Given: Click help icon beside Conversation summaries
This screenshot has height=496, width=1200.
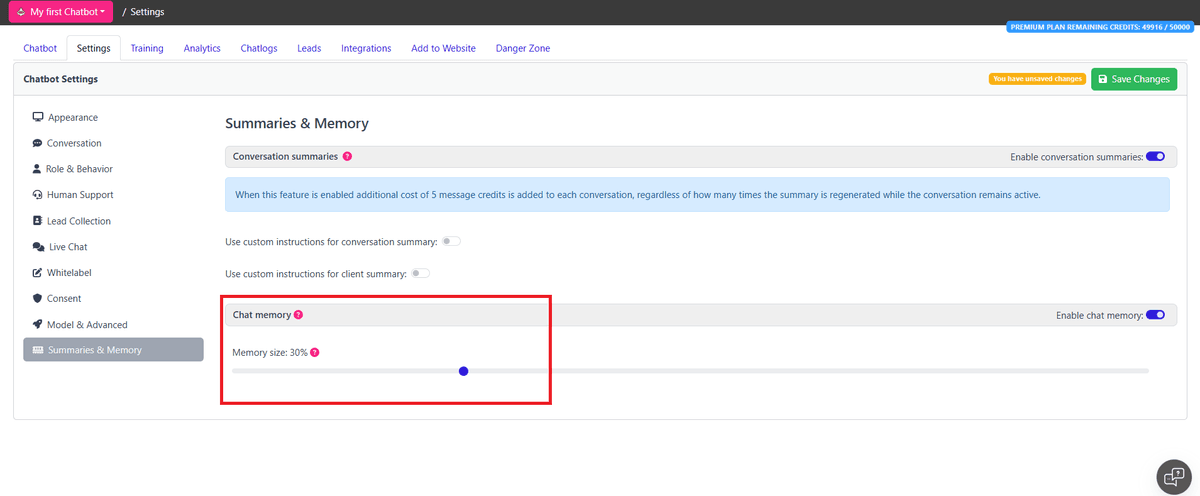Looking at the screenshot, I should 347,157.
